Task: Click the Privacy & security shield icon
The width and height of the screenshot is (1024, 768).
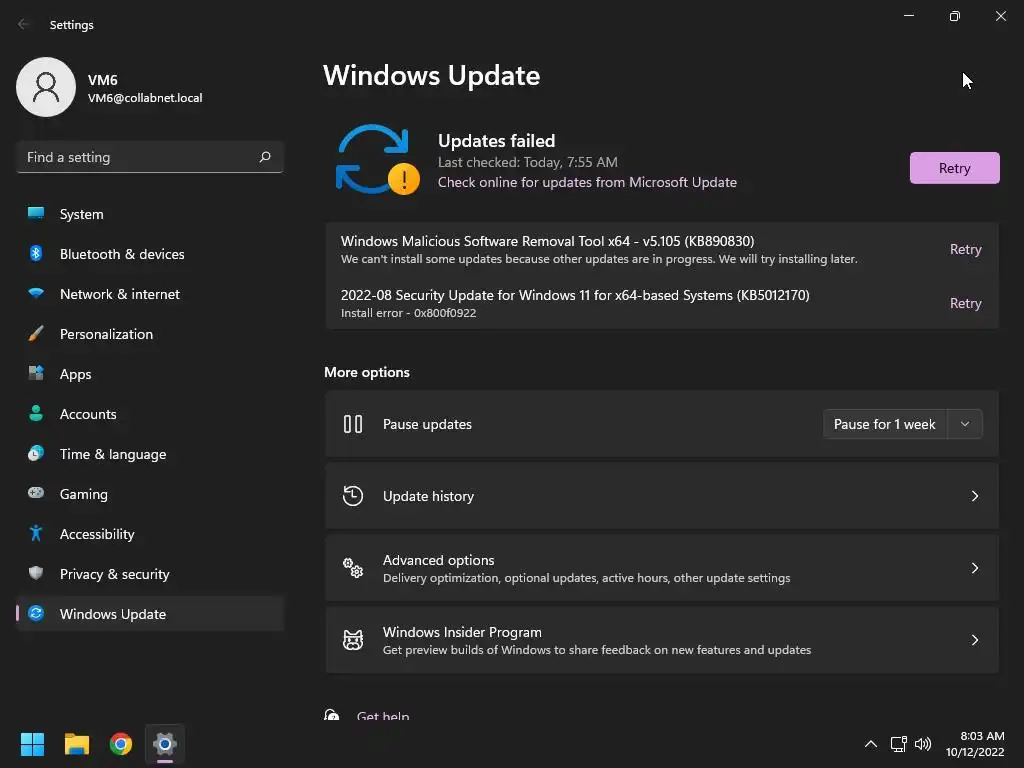Action: 36,573
